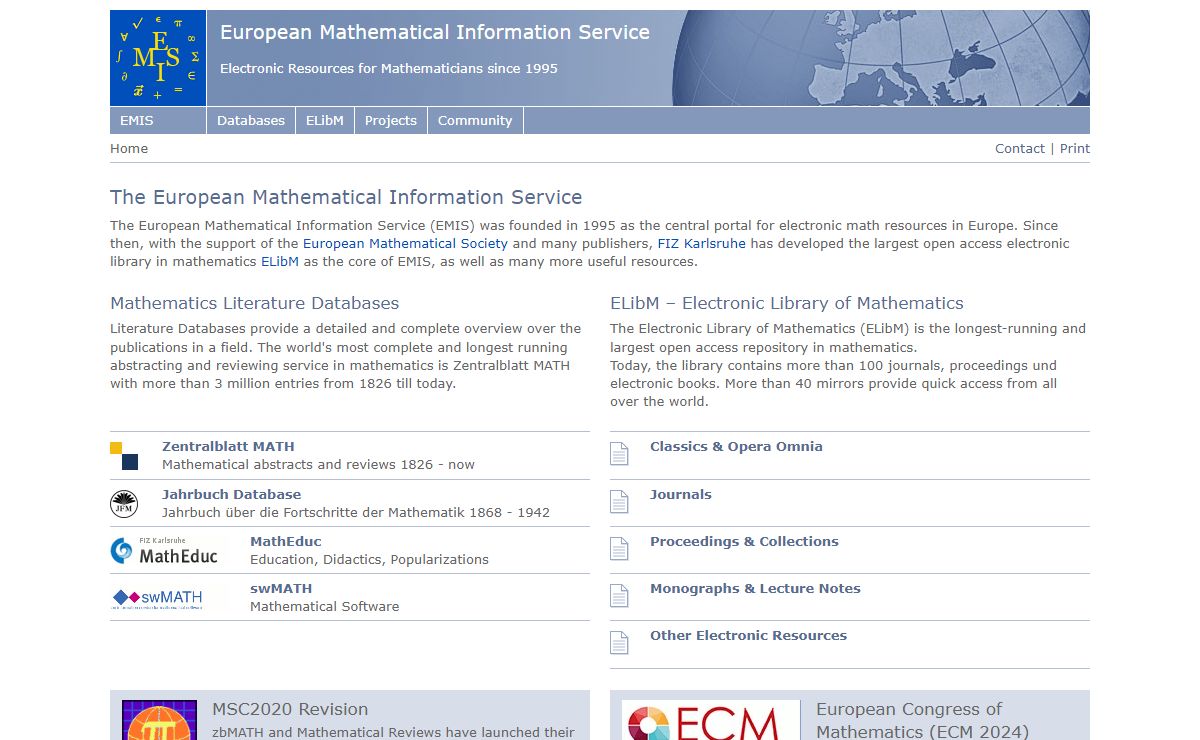1200x740 pixels.
Task: Click the swMATH logo image
Action: pos(157,598)
